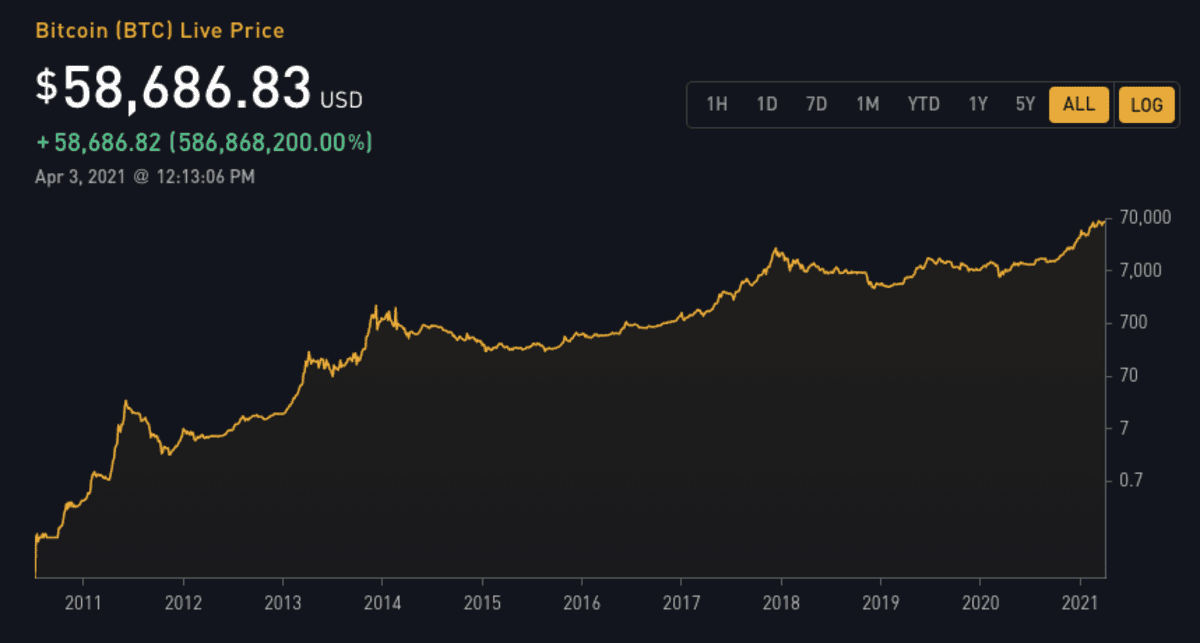The image size is (1200, 643).
Task: Click the USD currency label
Action: (x=341, y=100)
